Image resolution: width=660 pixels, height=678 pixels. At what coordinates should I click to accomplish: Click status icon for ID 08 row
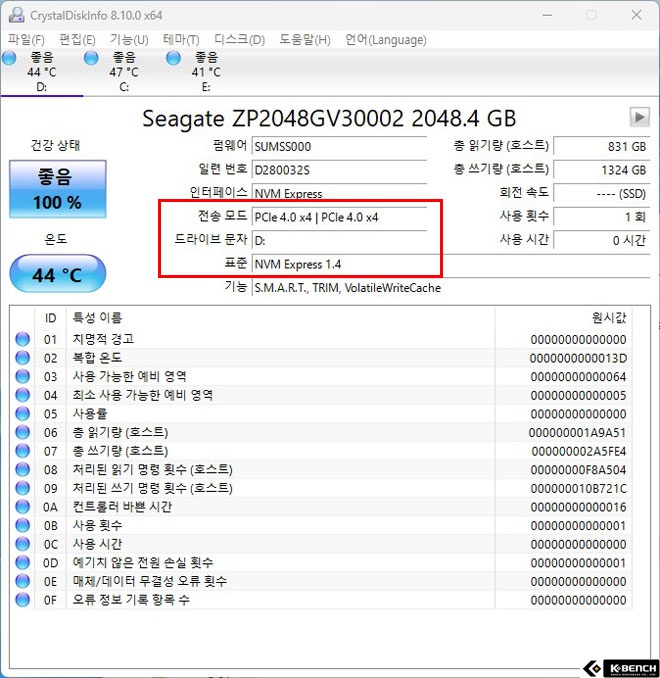(x=22, y=470)
